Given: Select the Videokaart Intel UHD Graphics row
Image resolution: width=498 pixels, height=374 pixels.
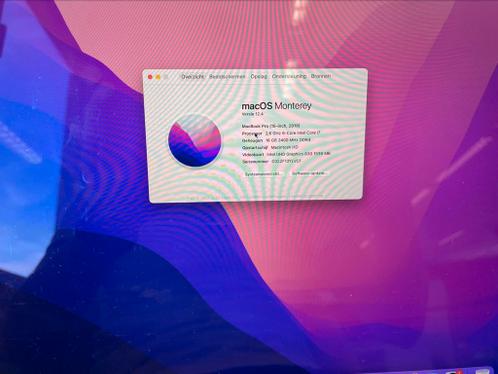Looking at the screenshot, I should (286, 154).
